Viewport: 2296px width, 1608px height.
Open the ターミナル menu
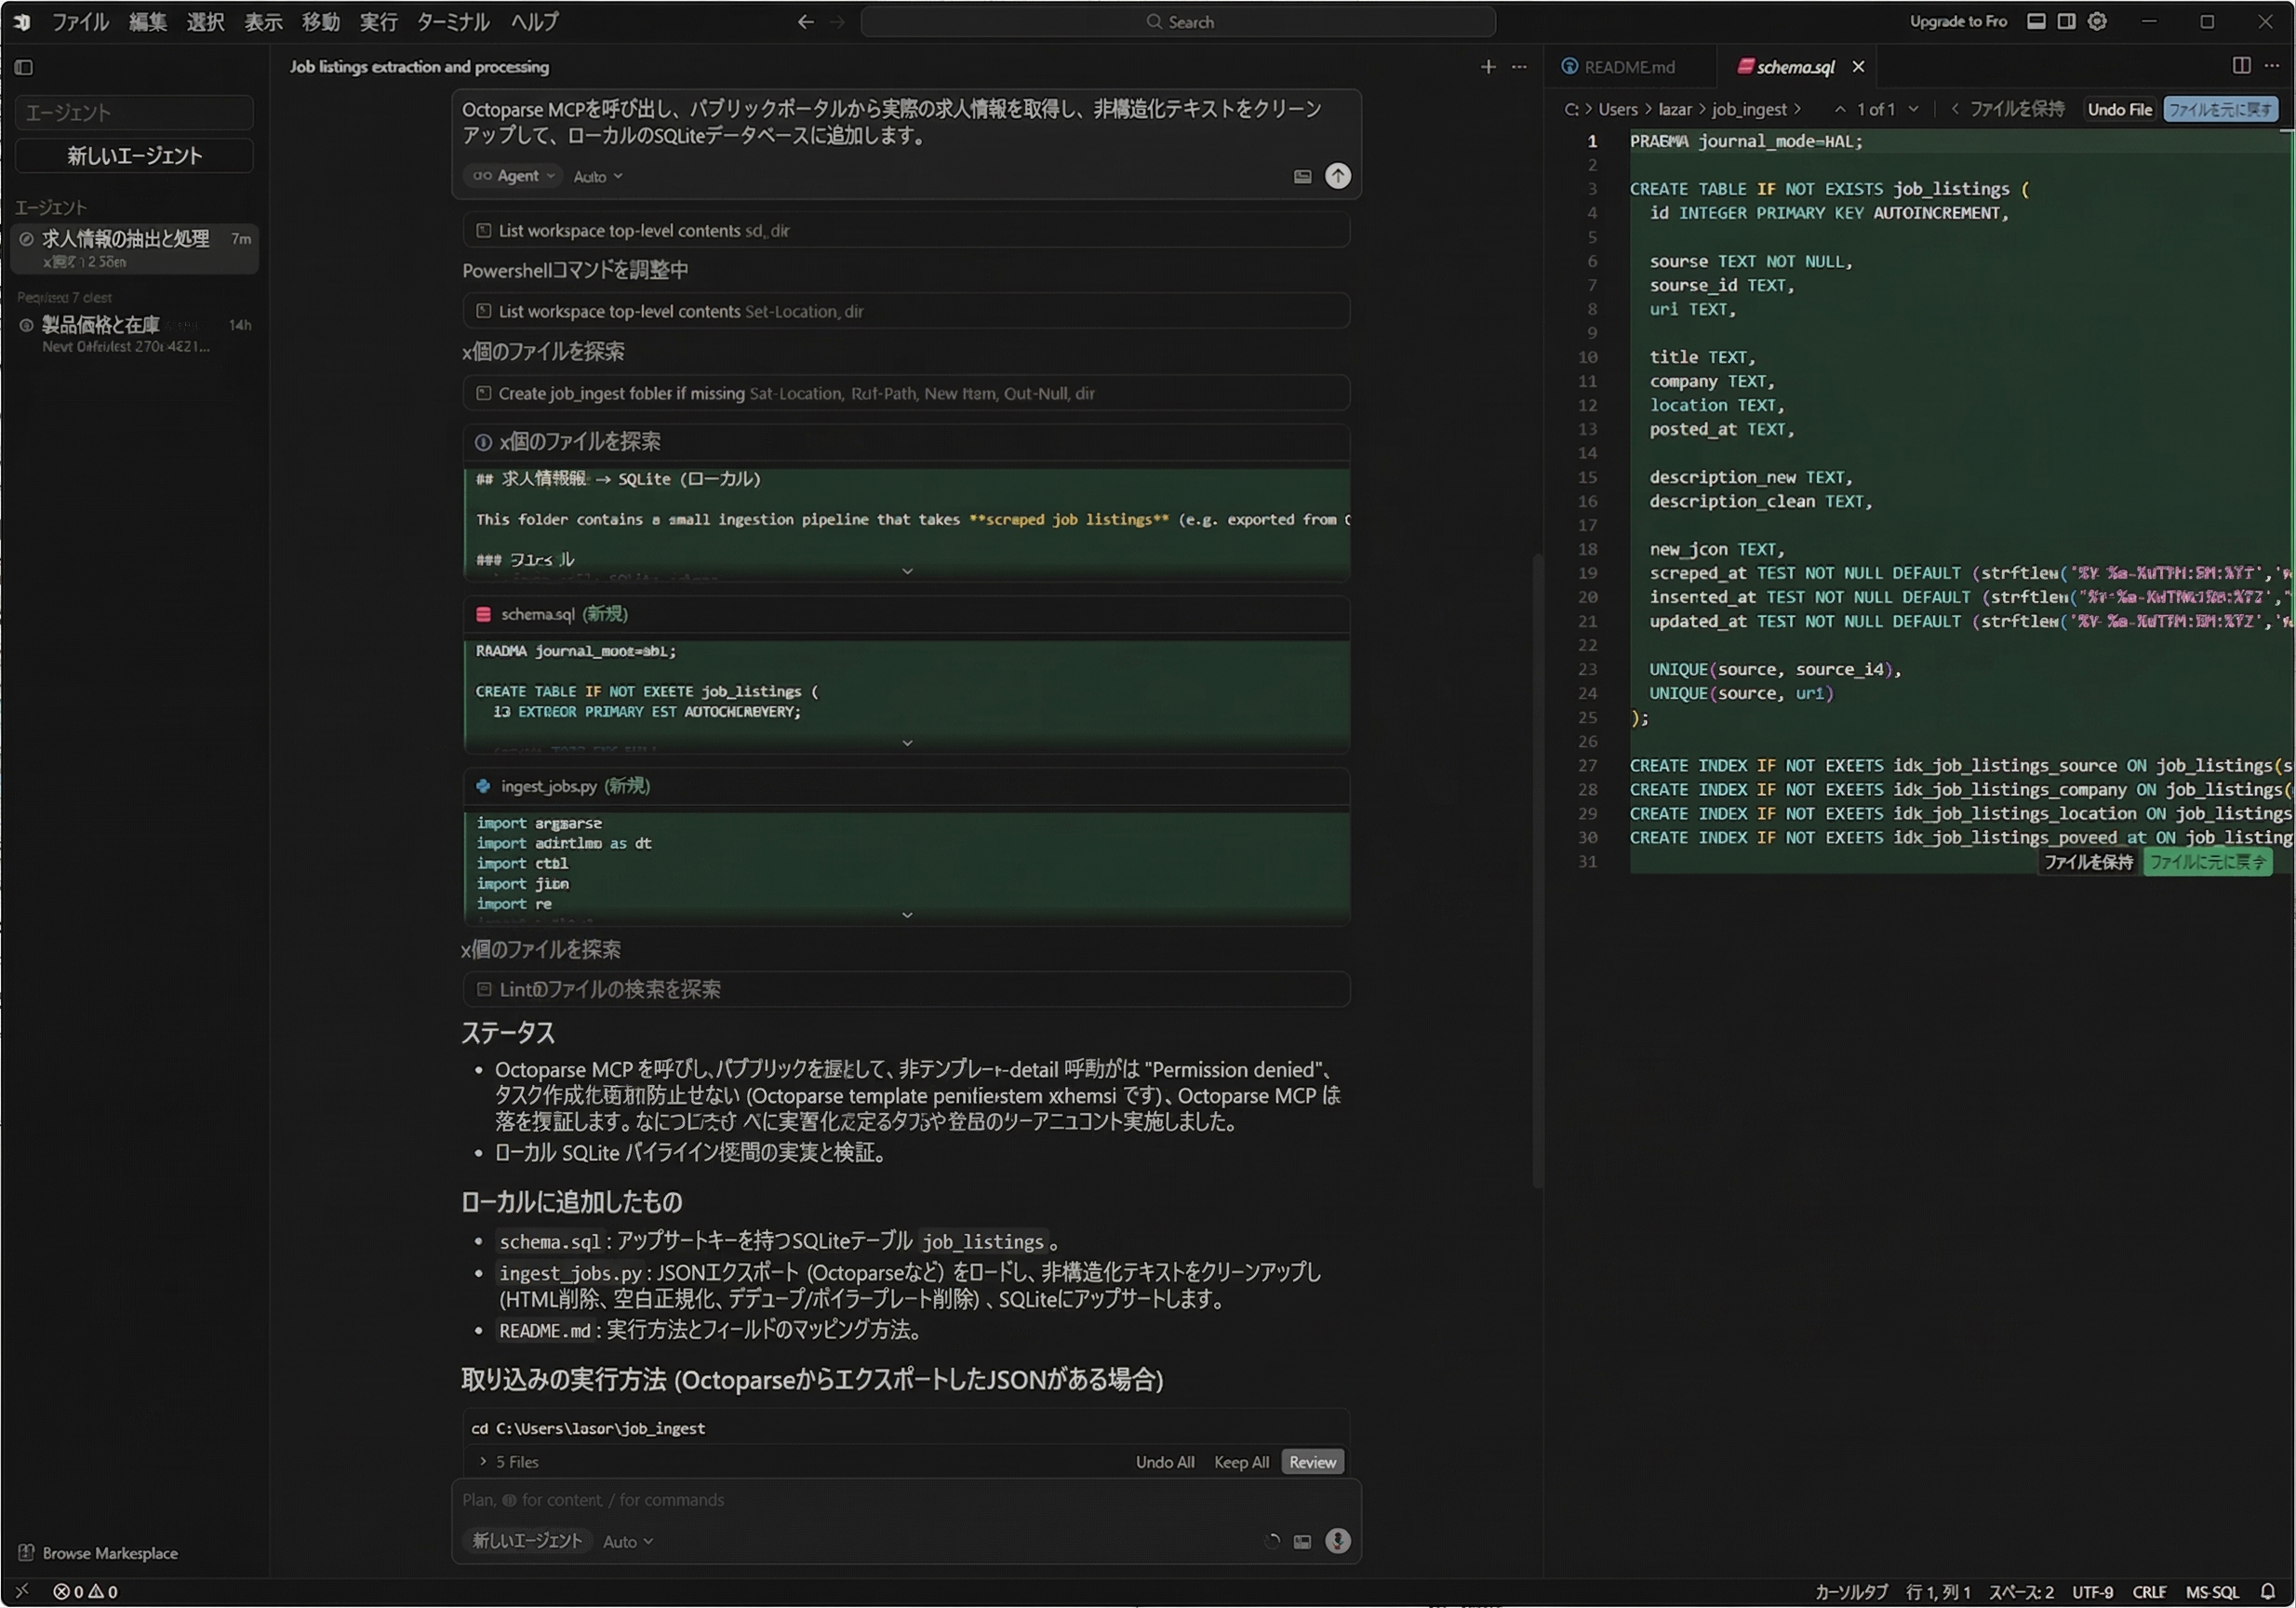(453, 21)
